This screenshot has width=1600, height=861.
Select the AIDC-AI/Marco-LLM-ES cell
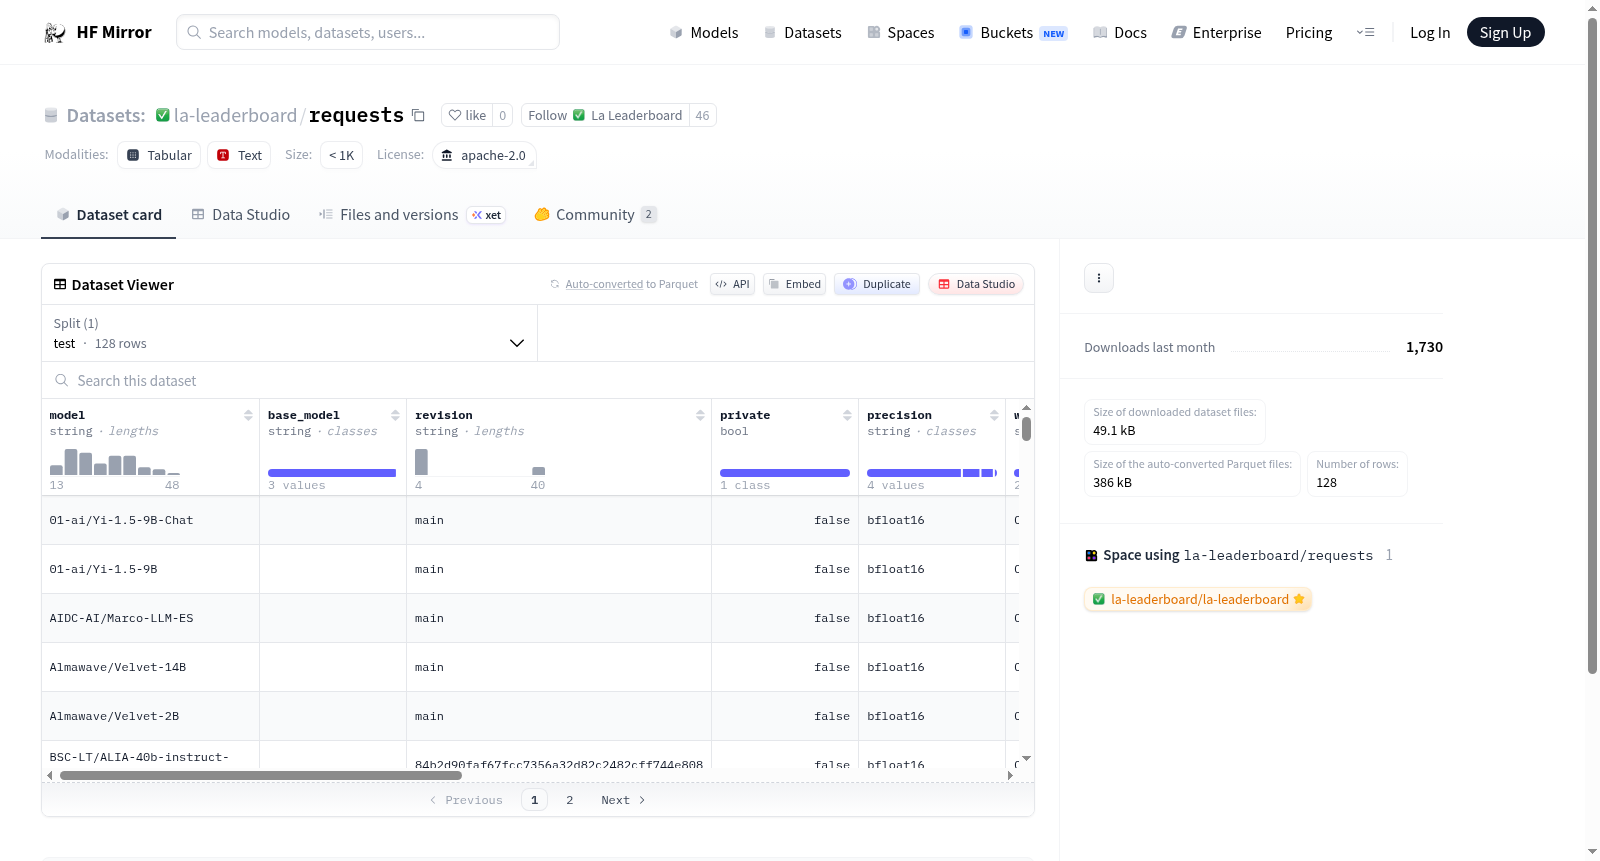coord(151,618)
